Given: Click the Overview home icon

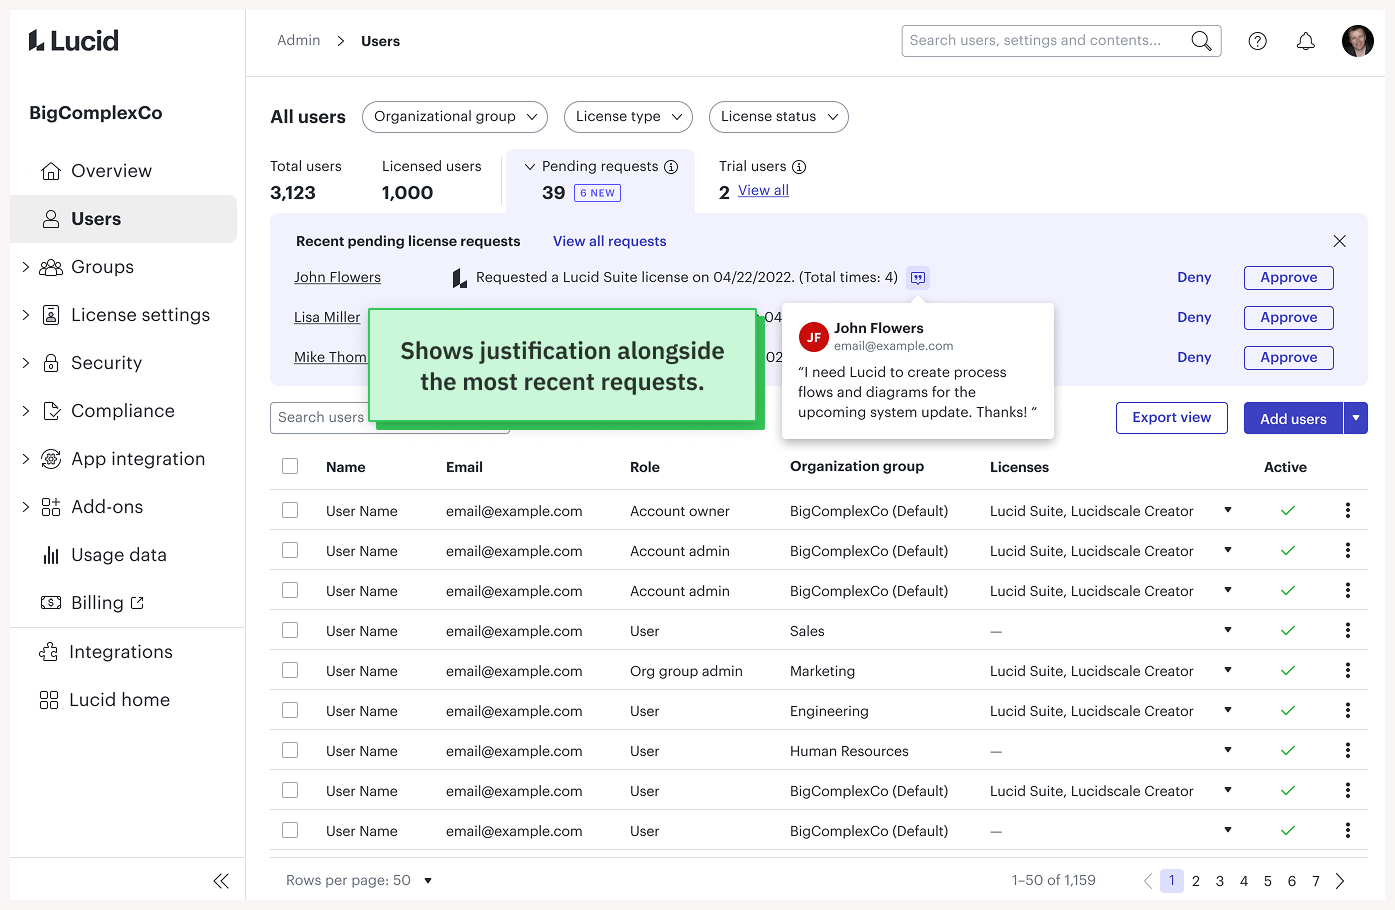Looking at the screenshot, I should pyautogui.click(x=51, y=171).
